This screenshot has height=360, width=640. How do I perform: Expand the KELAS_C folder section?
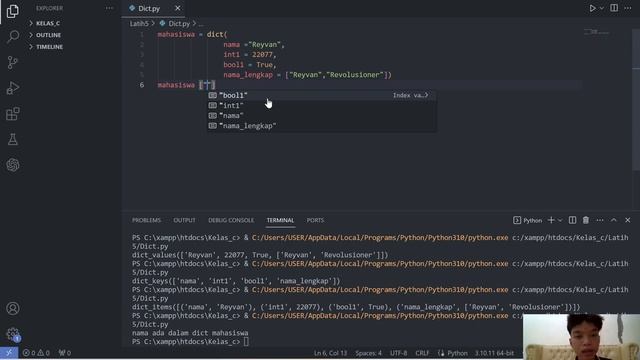tap(48, 23)
